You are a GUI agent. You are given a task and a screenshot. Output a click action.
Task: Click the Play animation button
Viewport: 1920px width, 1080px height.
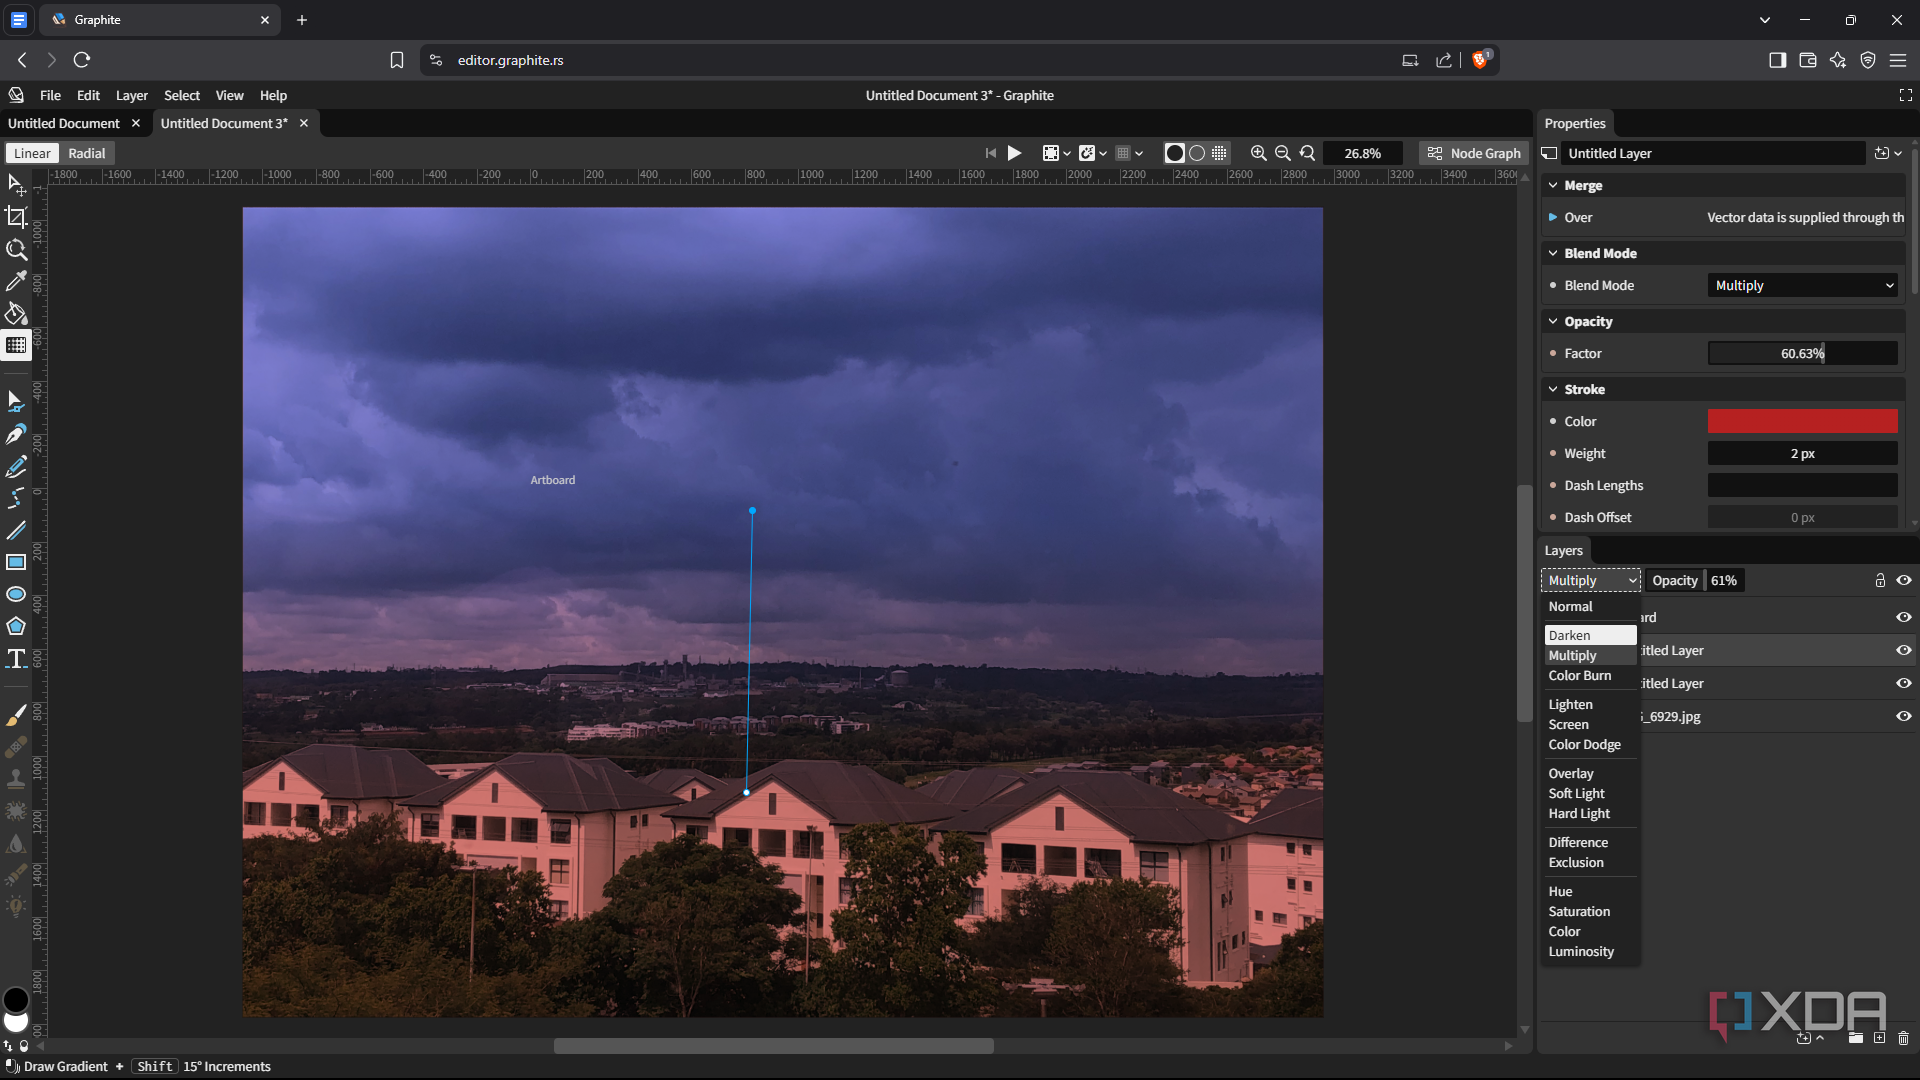pos(1014,153)
